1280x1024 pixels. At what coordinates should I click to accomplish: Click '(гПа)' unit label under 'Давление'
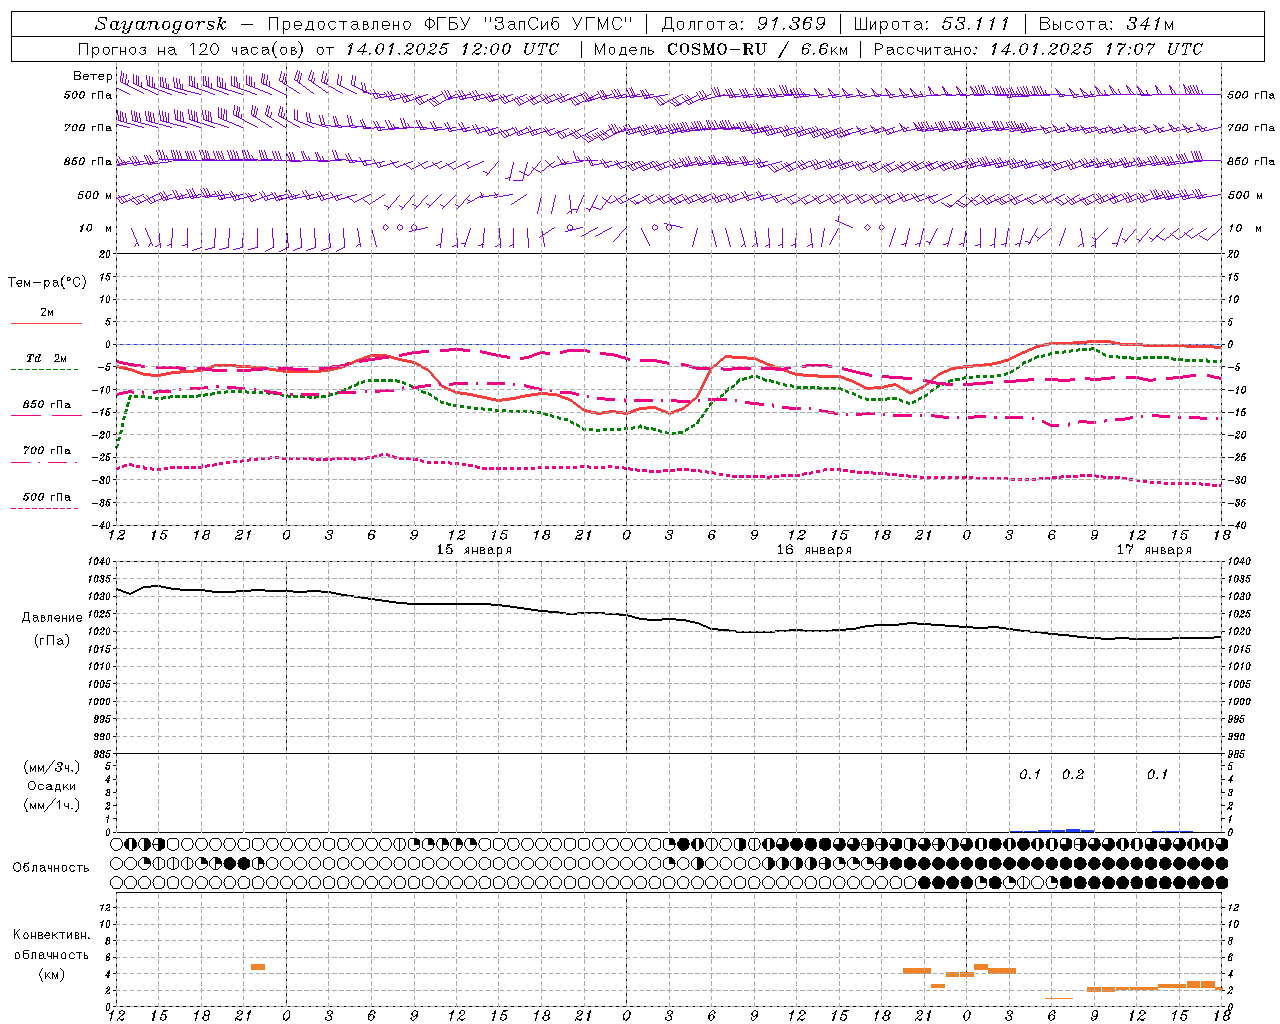(x=52, y=641)
